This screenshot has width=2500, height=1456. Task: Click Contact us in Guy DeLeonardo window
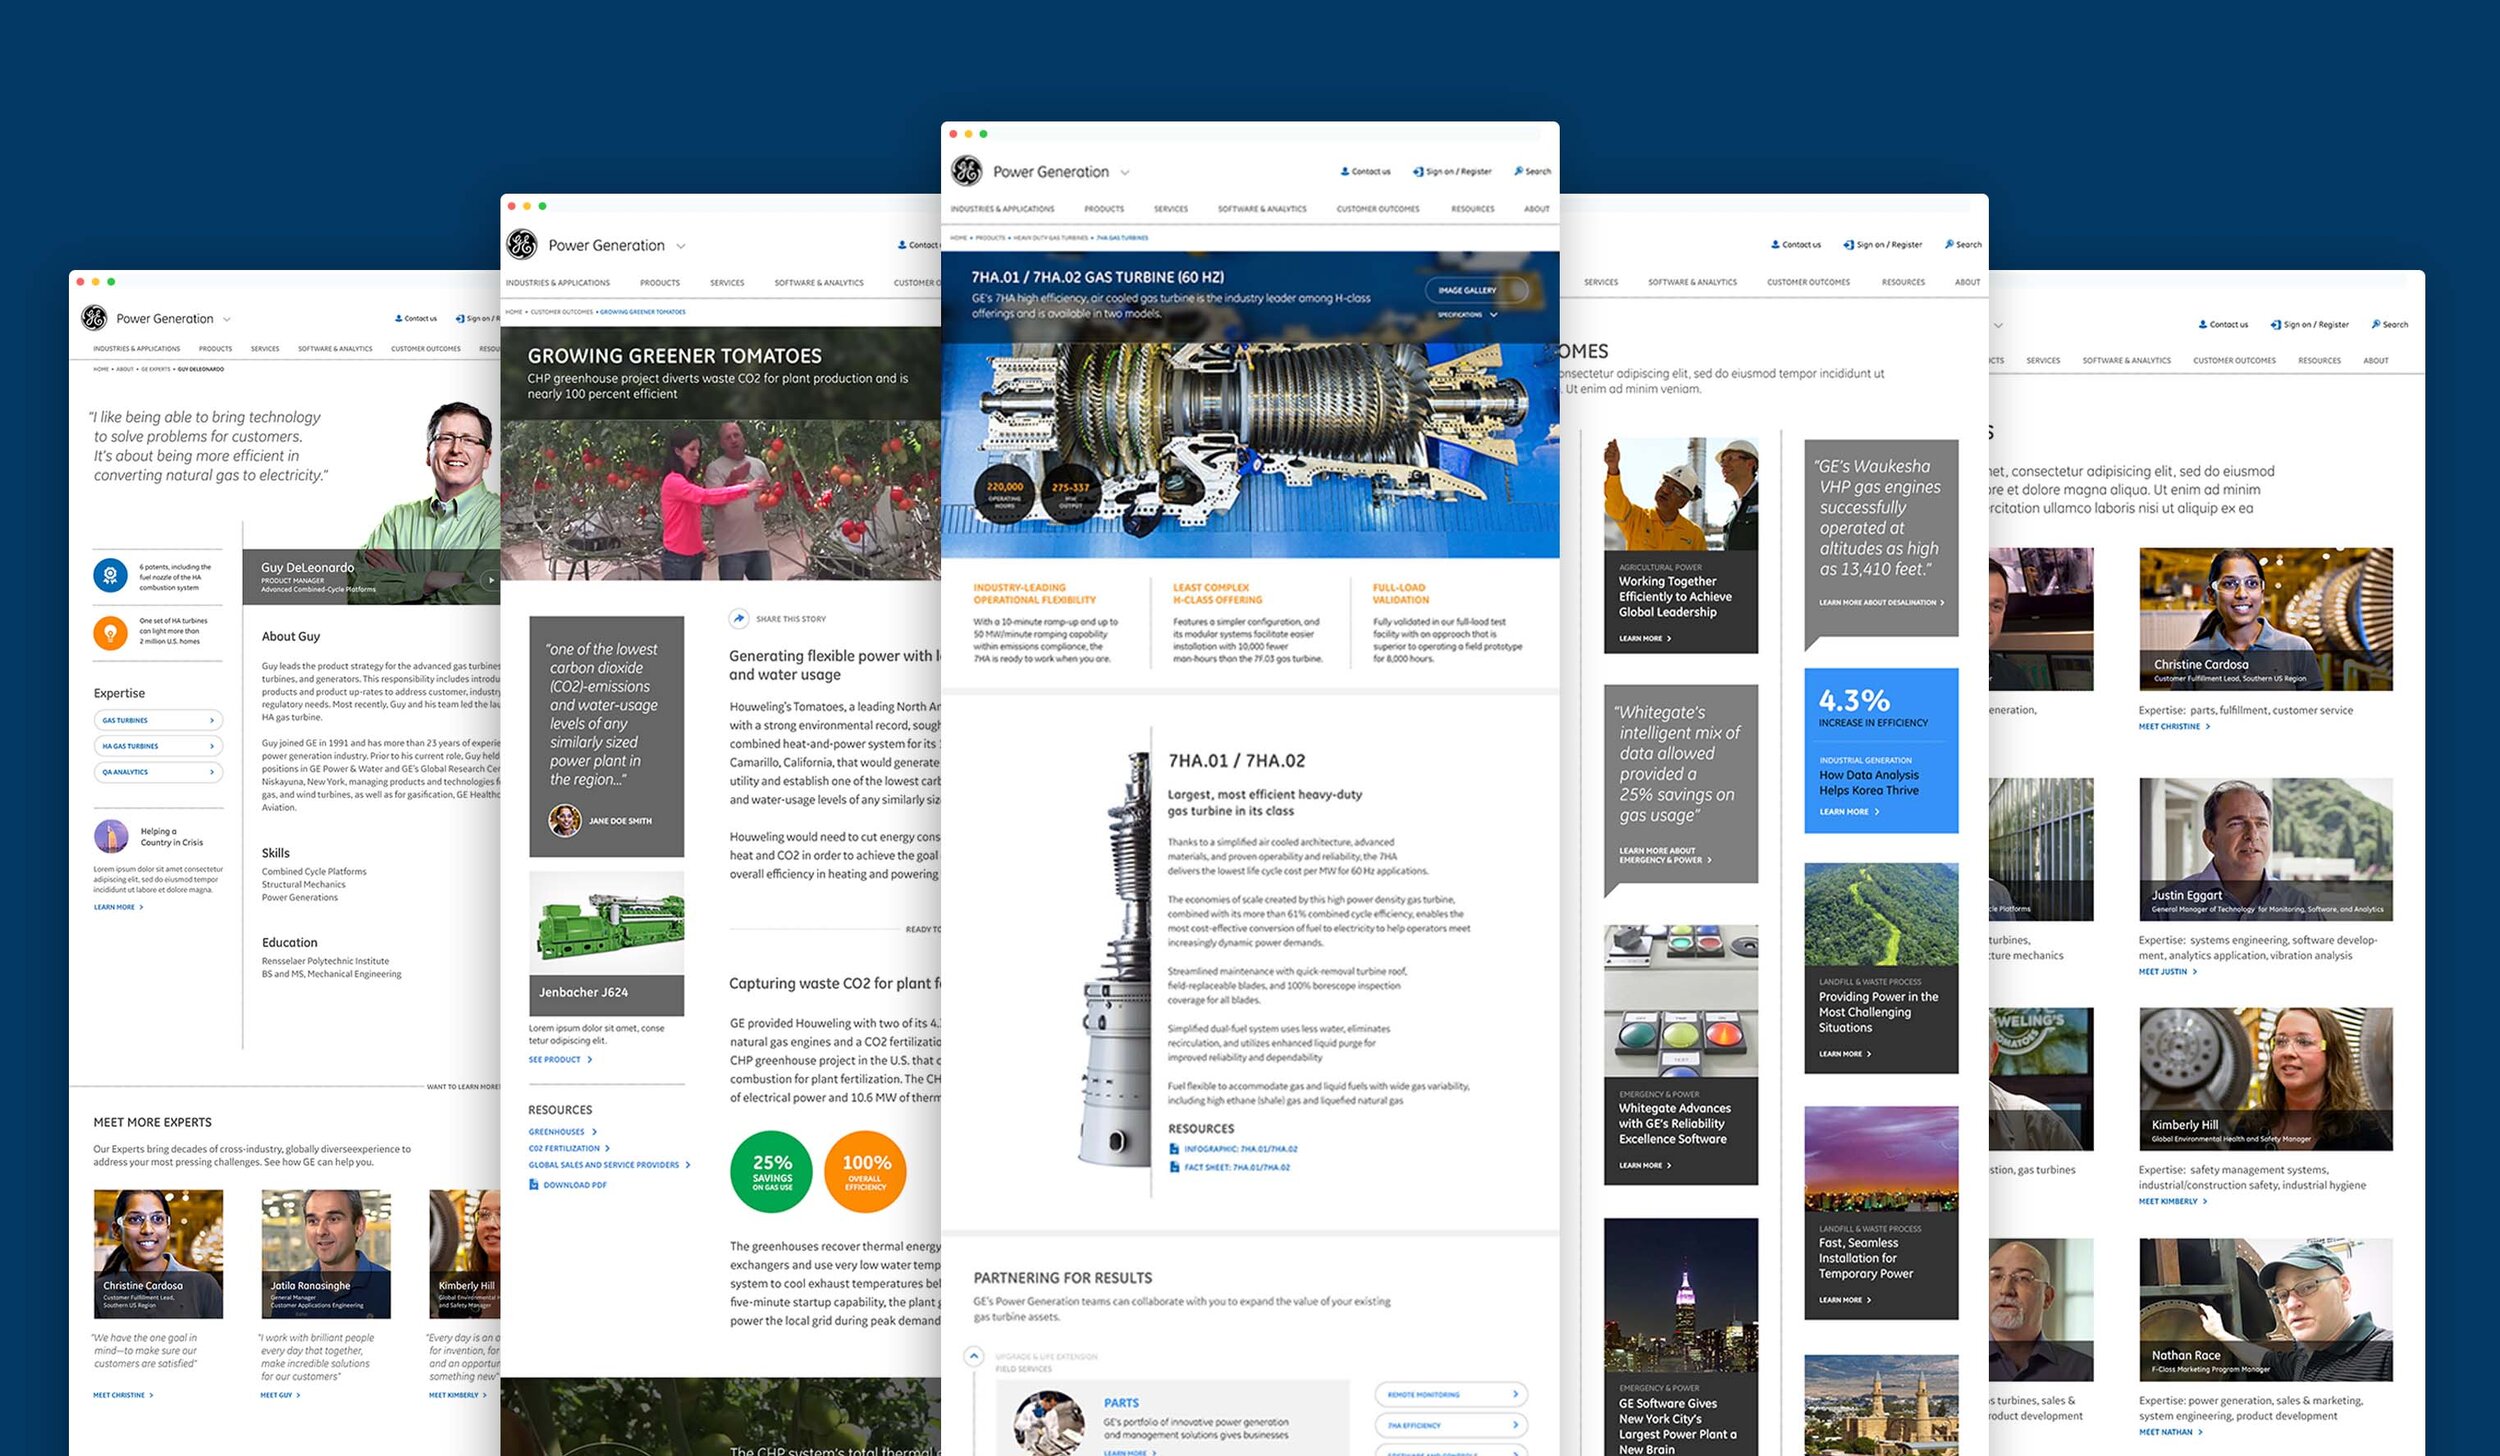coord(416,318)
